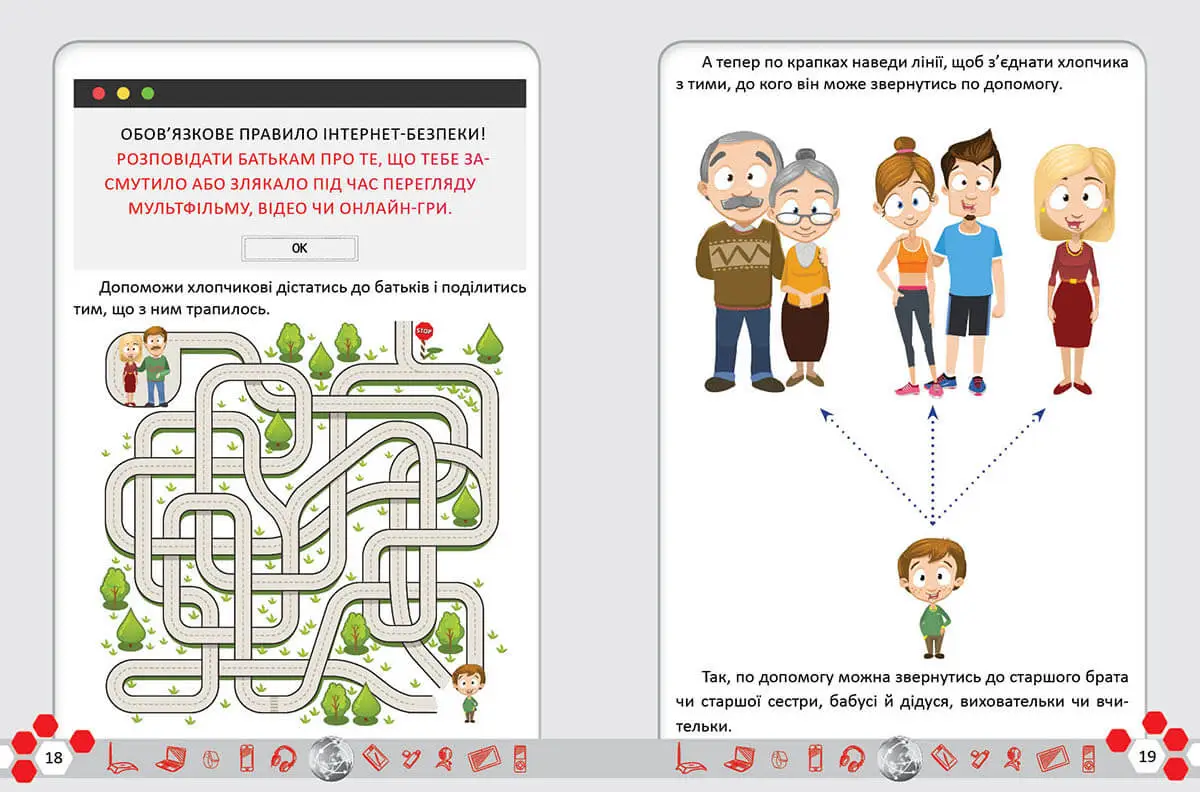Select the laptop icon on page 18
Screen dimensions: 1200x792
tap(169, 758)
